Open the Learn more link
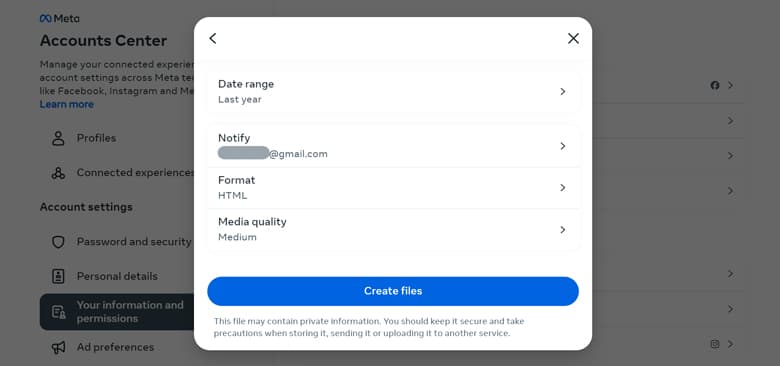The image size is (780, 366). (x=67, y=104)
